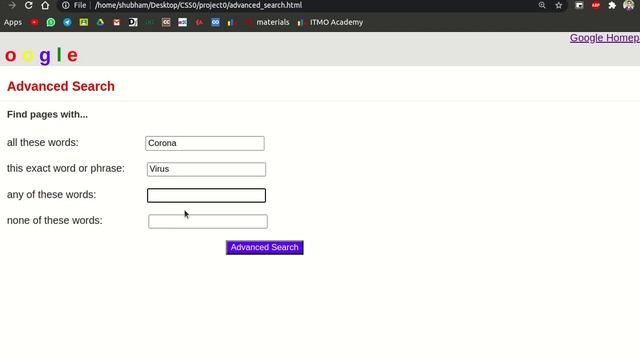Focus the 'any of these words' field
This screenshot has width=640, height=360.
coord(206,196)
